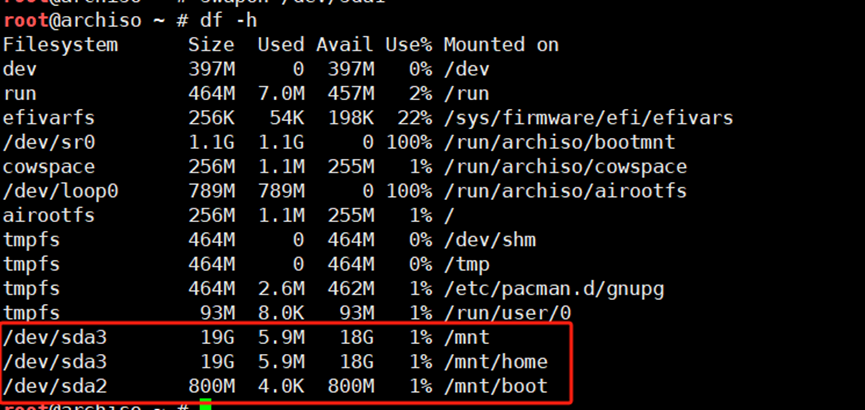Click the green terminal cursor block

[205, 405]
